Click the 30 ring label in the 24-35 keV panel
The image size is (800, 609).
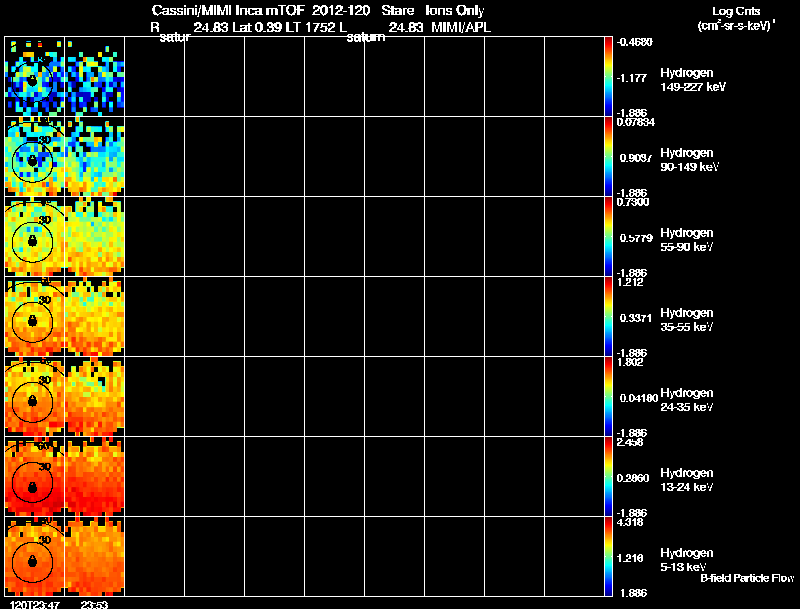[x=45, y=380]
